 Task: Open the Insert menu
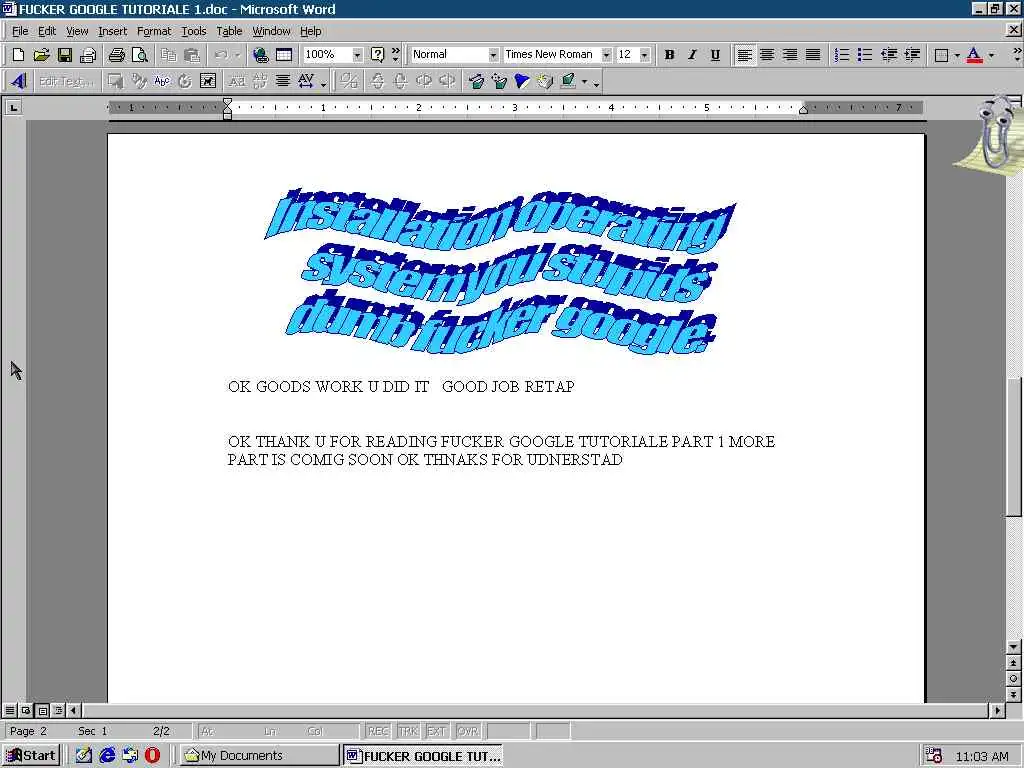pyautogui.click(x=112, y=31)
